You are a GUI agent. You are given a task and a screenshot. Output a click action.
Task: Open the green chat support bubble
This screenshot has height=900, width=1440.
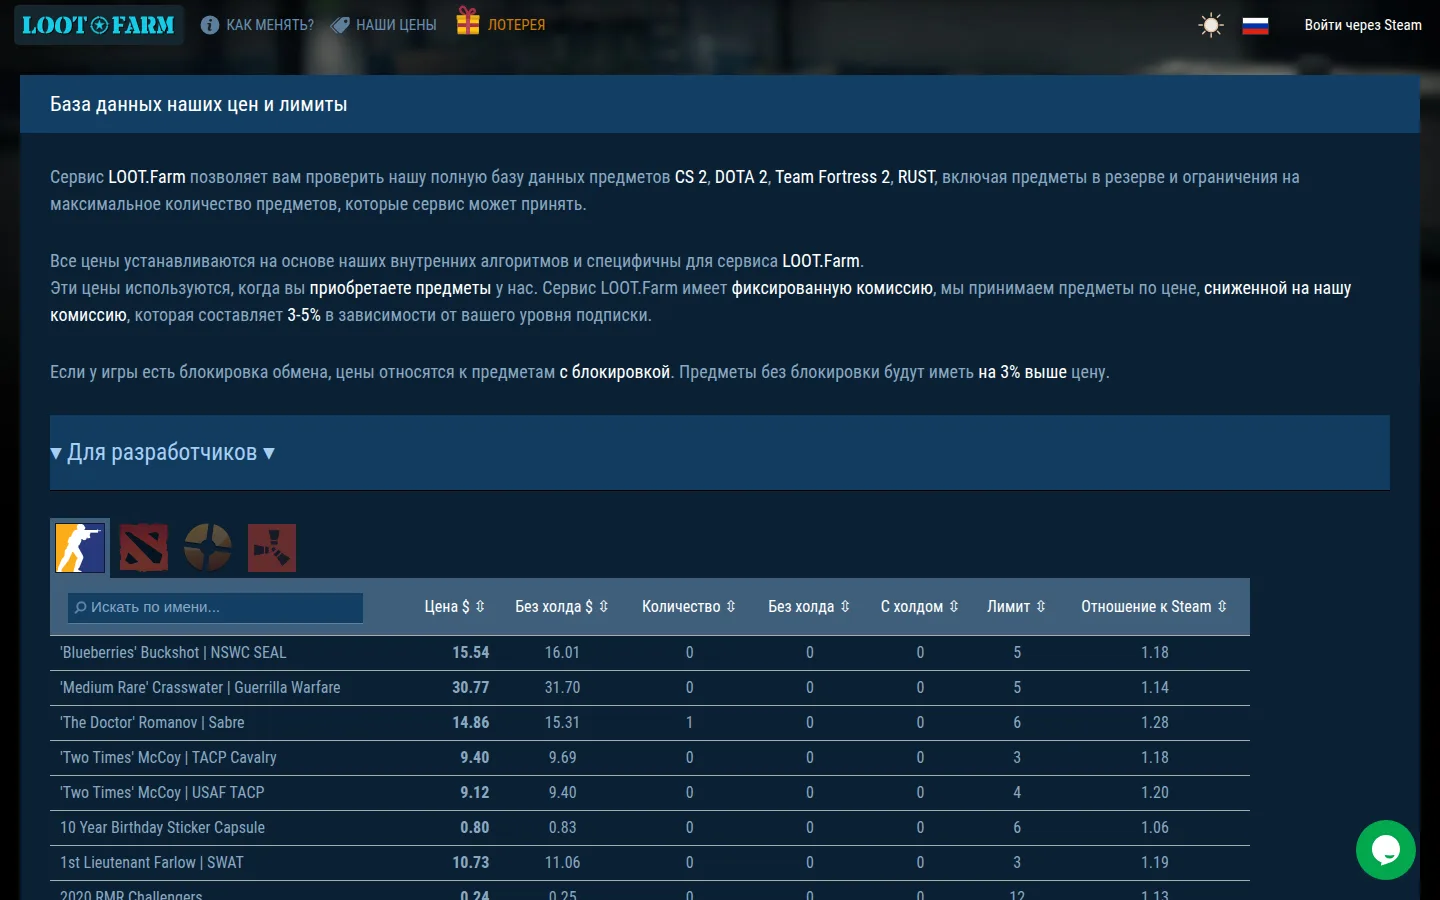pyautogui.click(x=1385, y=850)
